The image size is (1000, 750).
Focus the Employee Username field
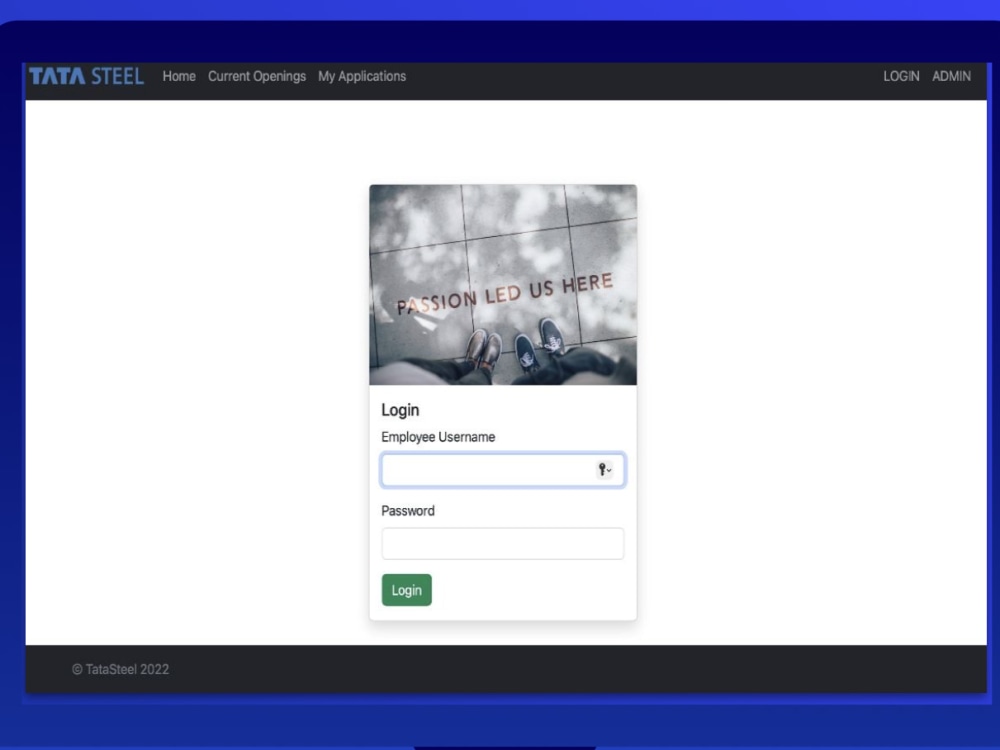click(503, 470)
